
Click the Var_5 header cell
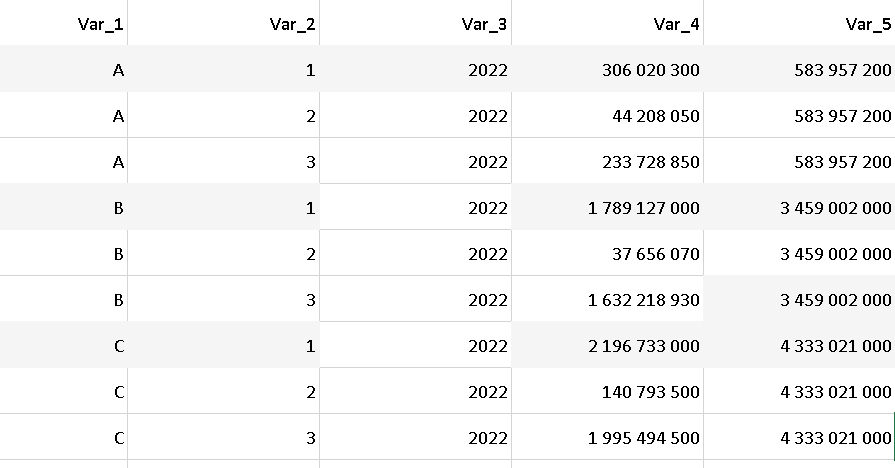click(x=866, y=24)
